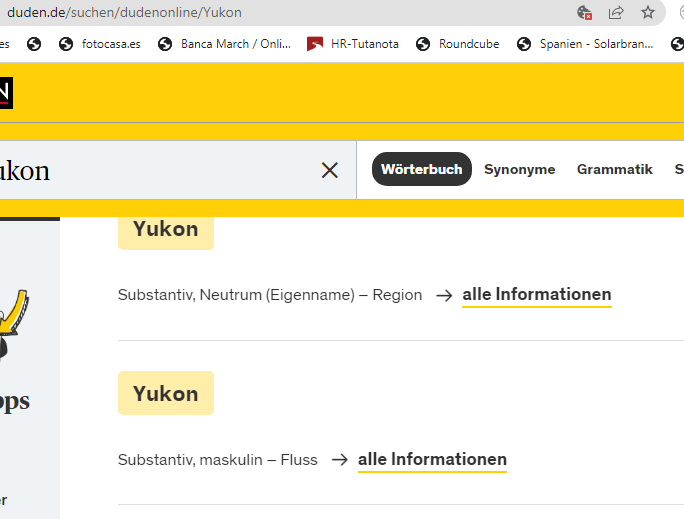Screen dimensions: 684x519
Task: Clear the search field with X
Action: click(330, 170)
